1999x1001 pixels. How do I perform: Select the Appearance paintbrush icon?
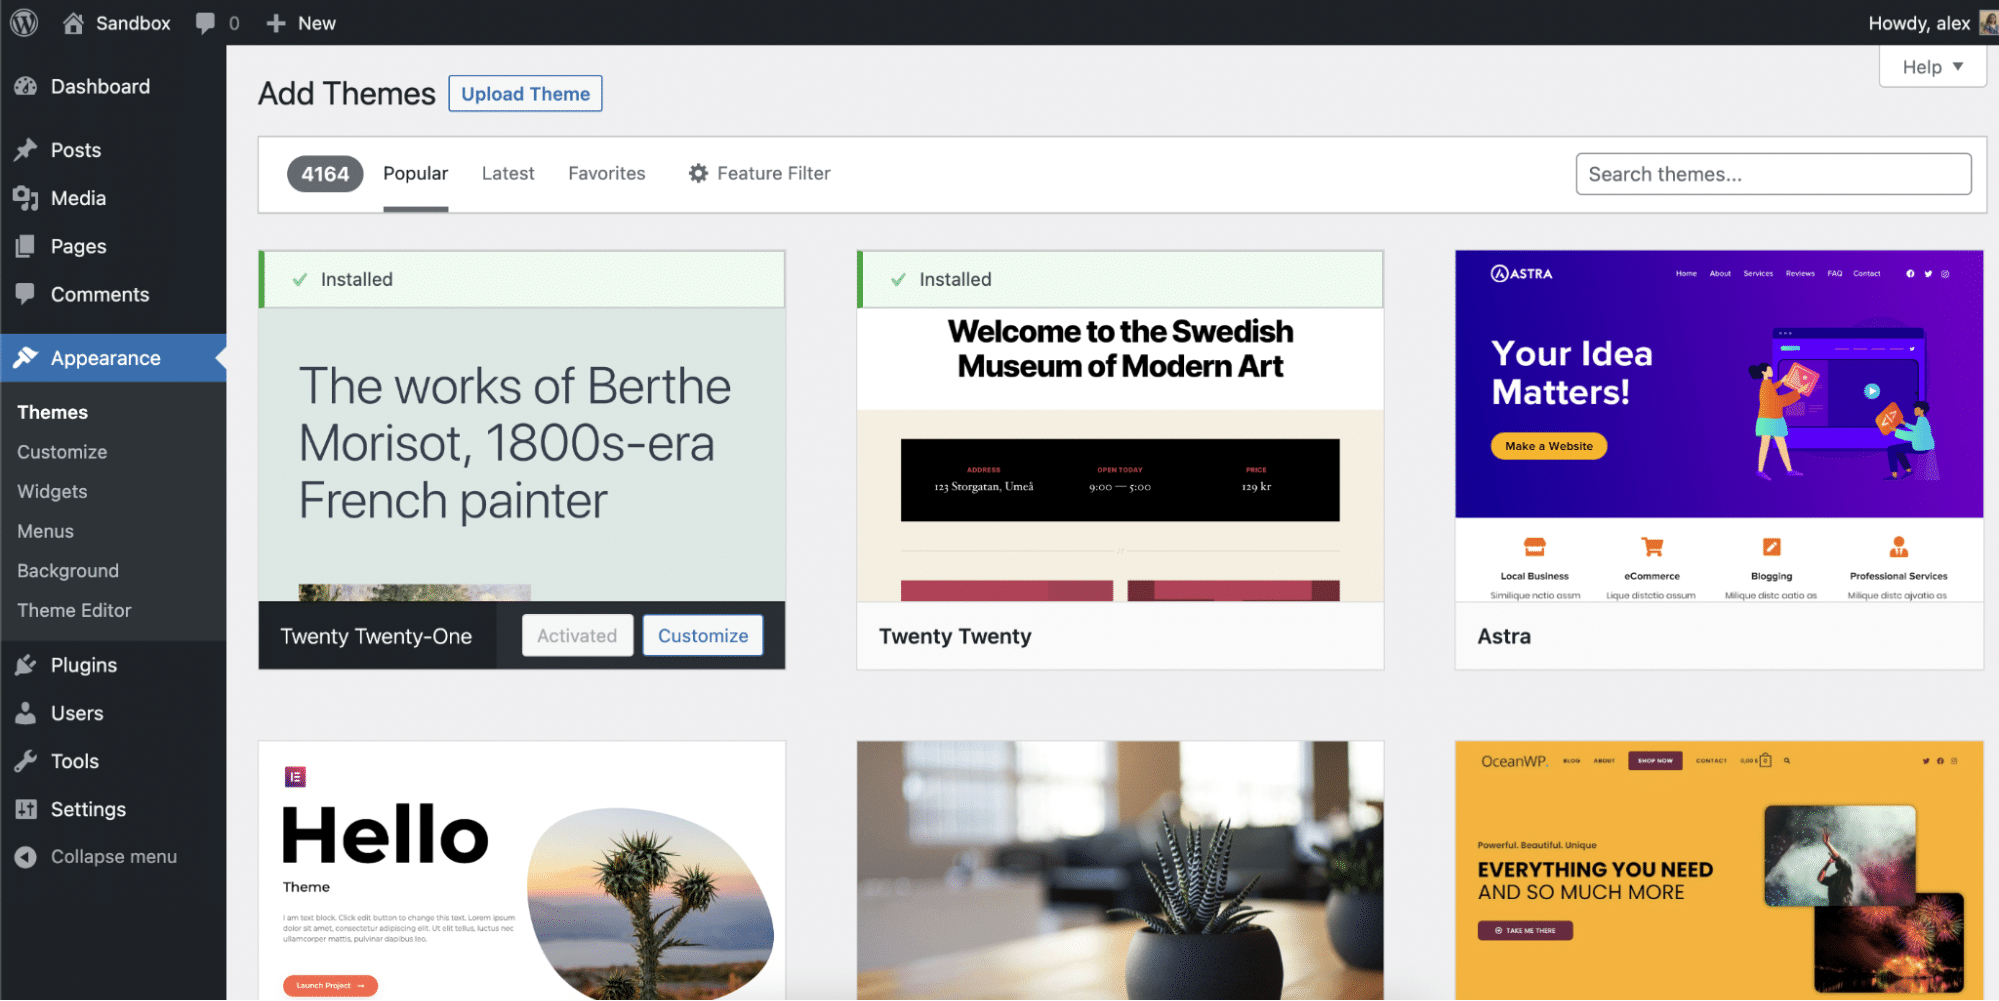point(27,358)
